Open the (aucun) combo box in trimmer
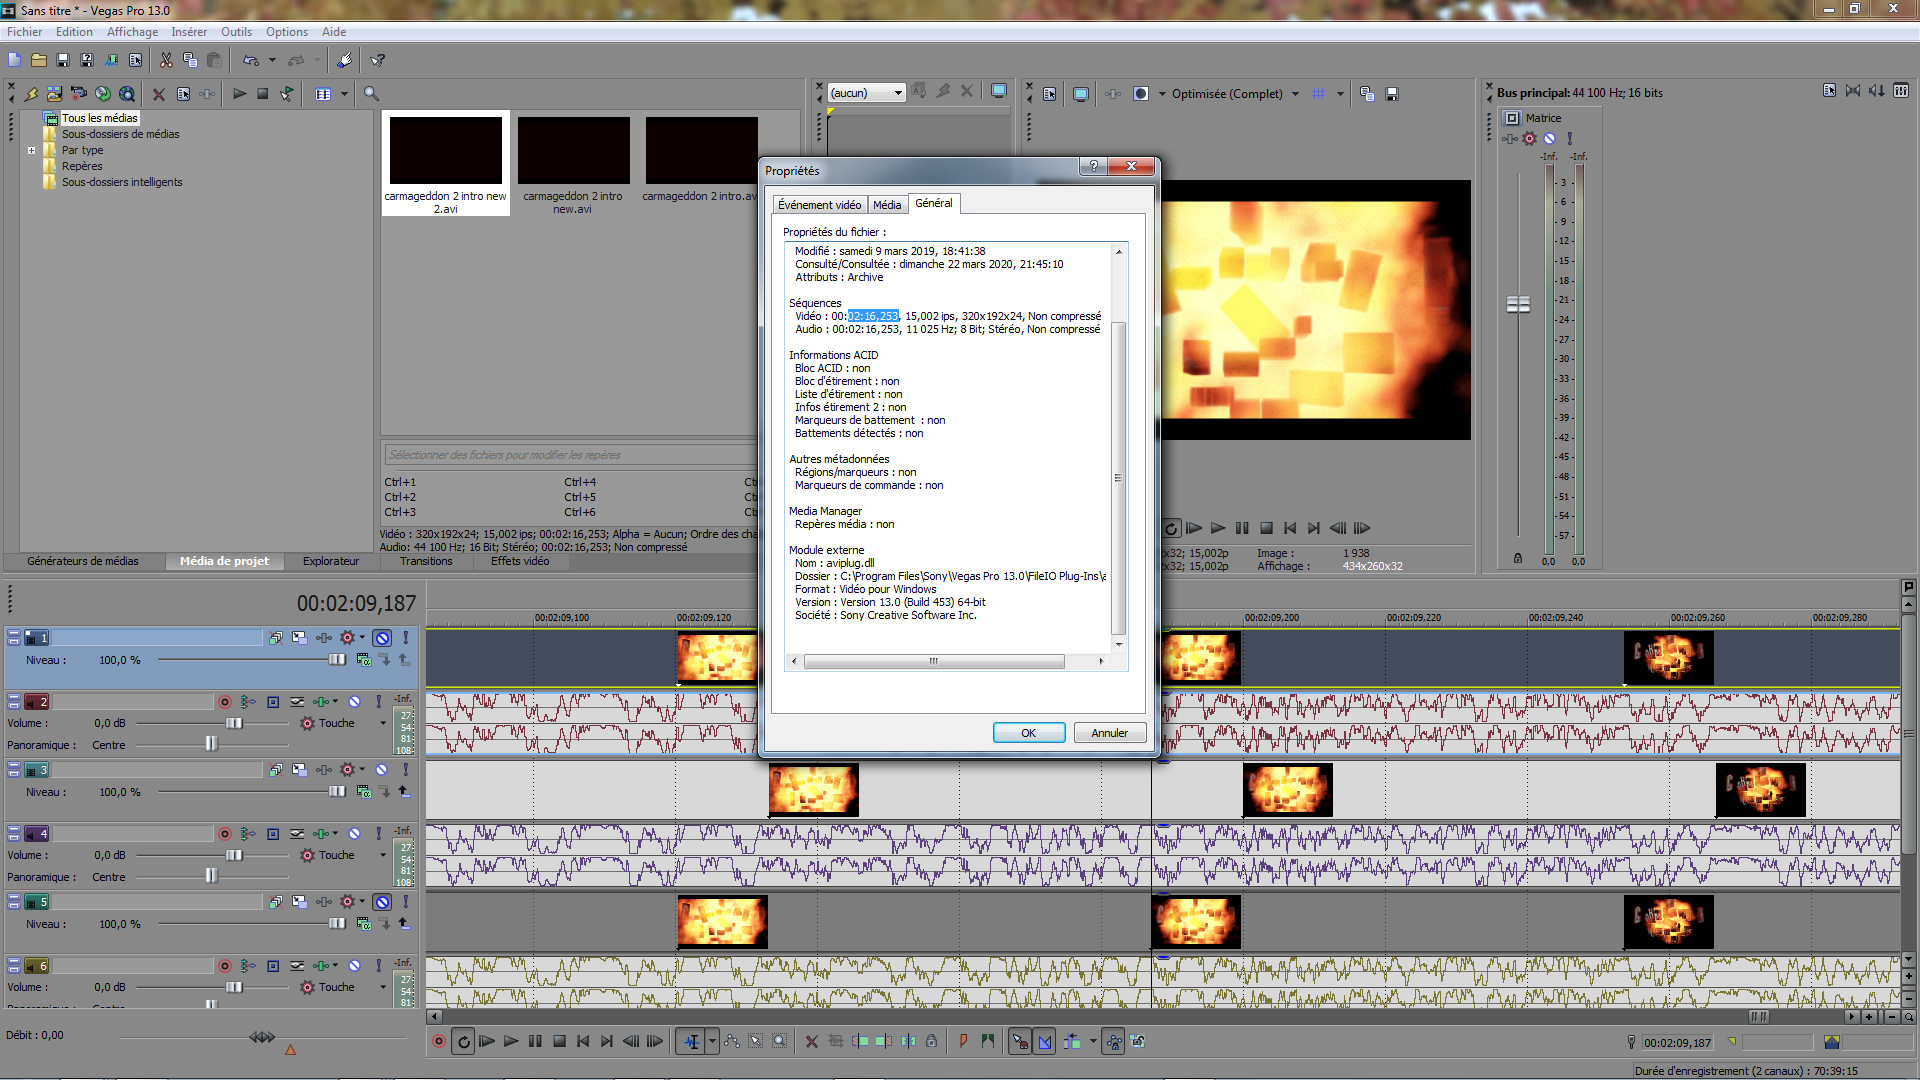 pos(867,93)
